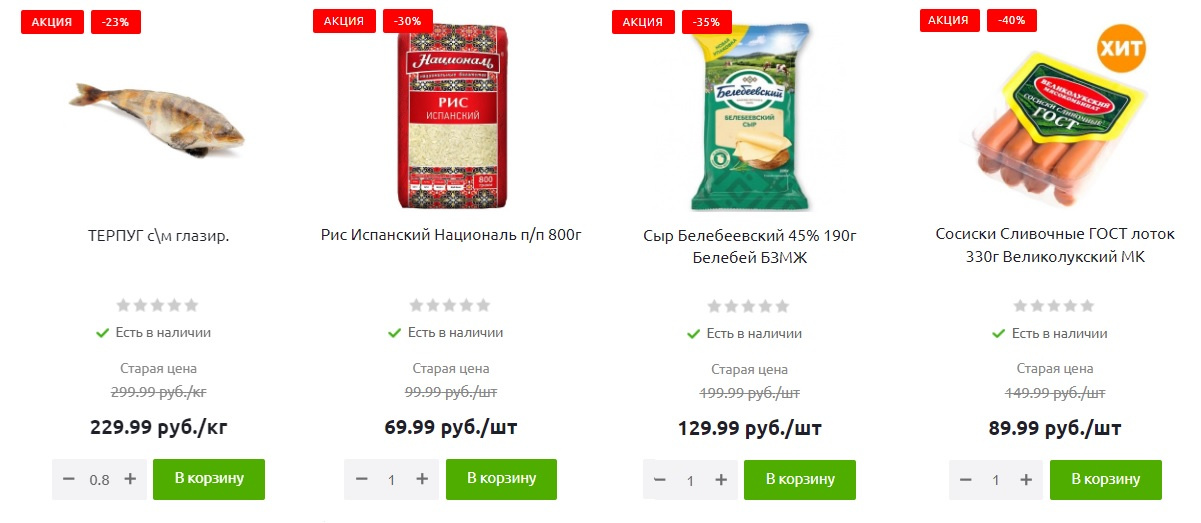The image size is (1201, 523).
Task: Add one more Сыр Белебеевский with plus
Action: [721, 481]
